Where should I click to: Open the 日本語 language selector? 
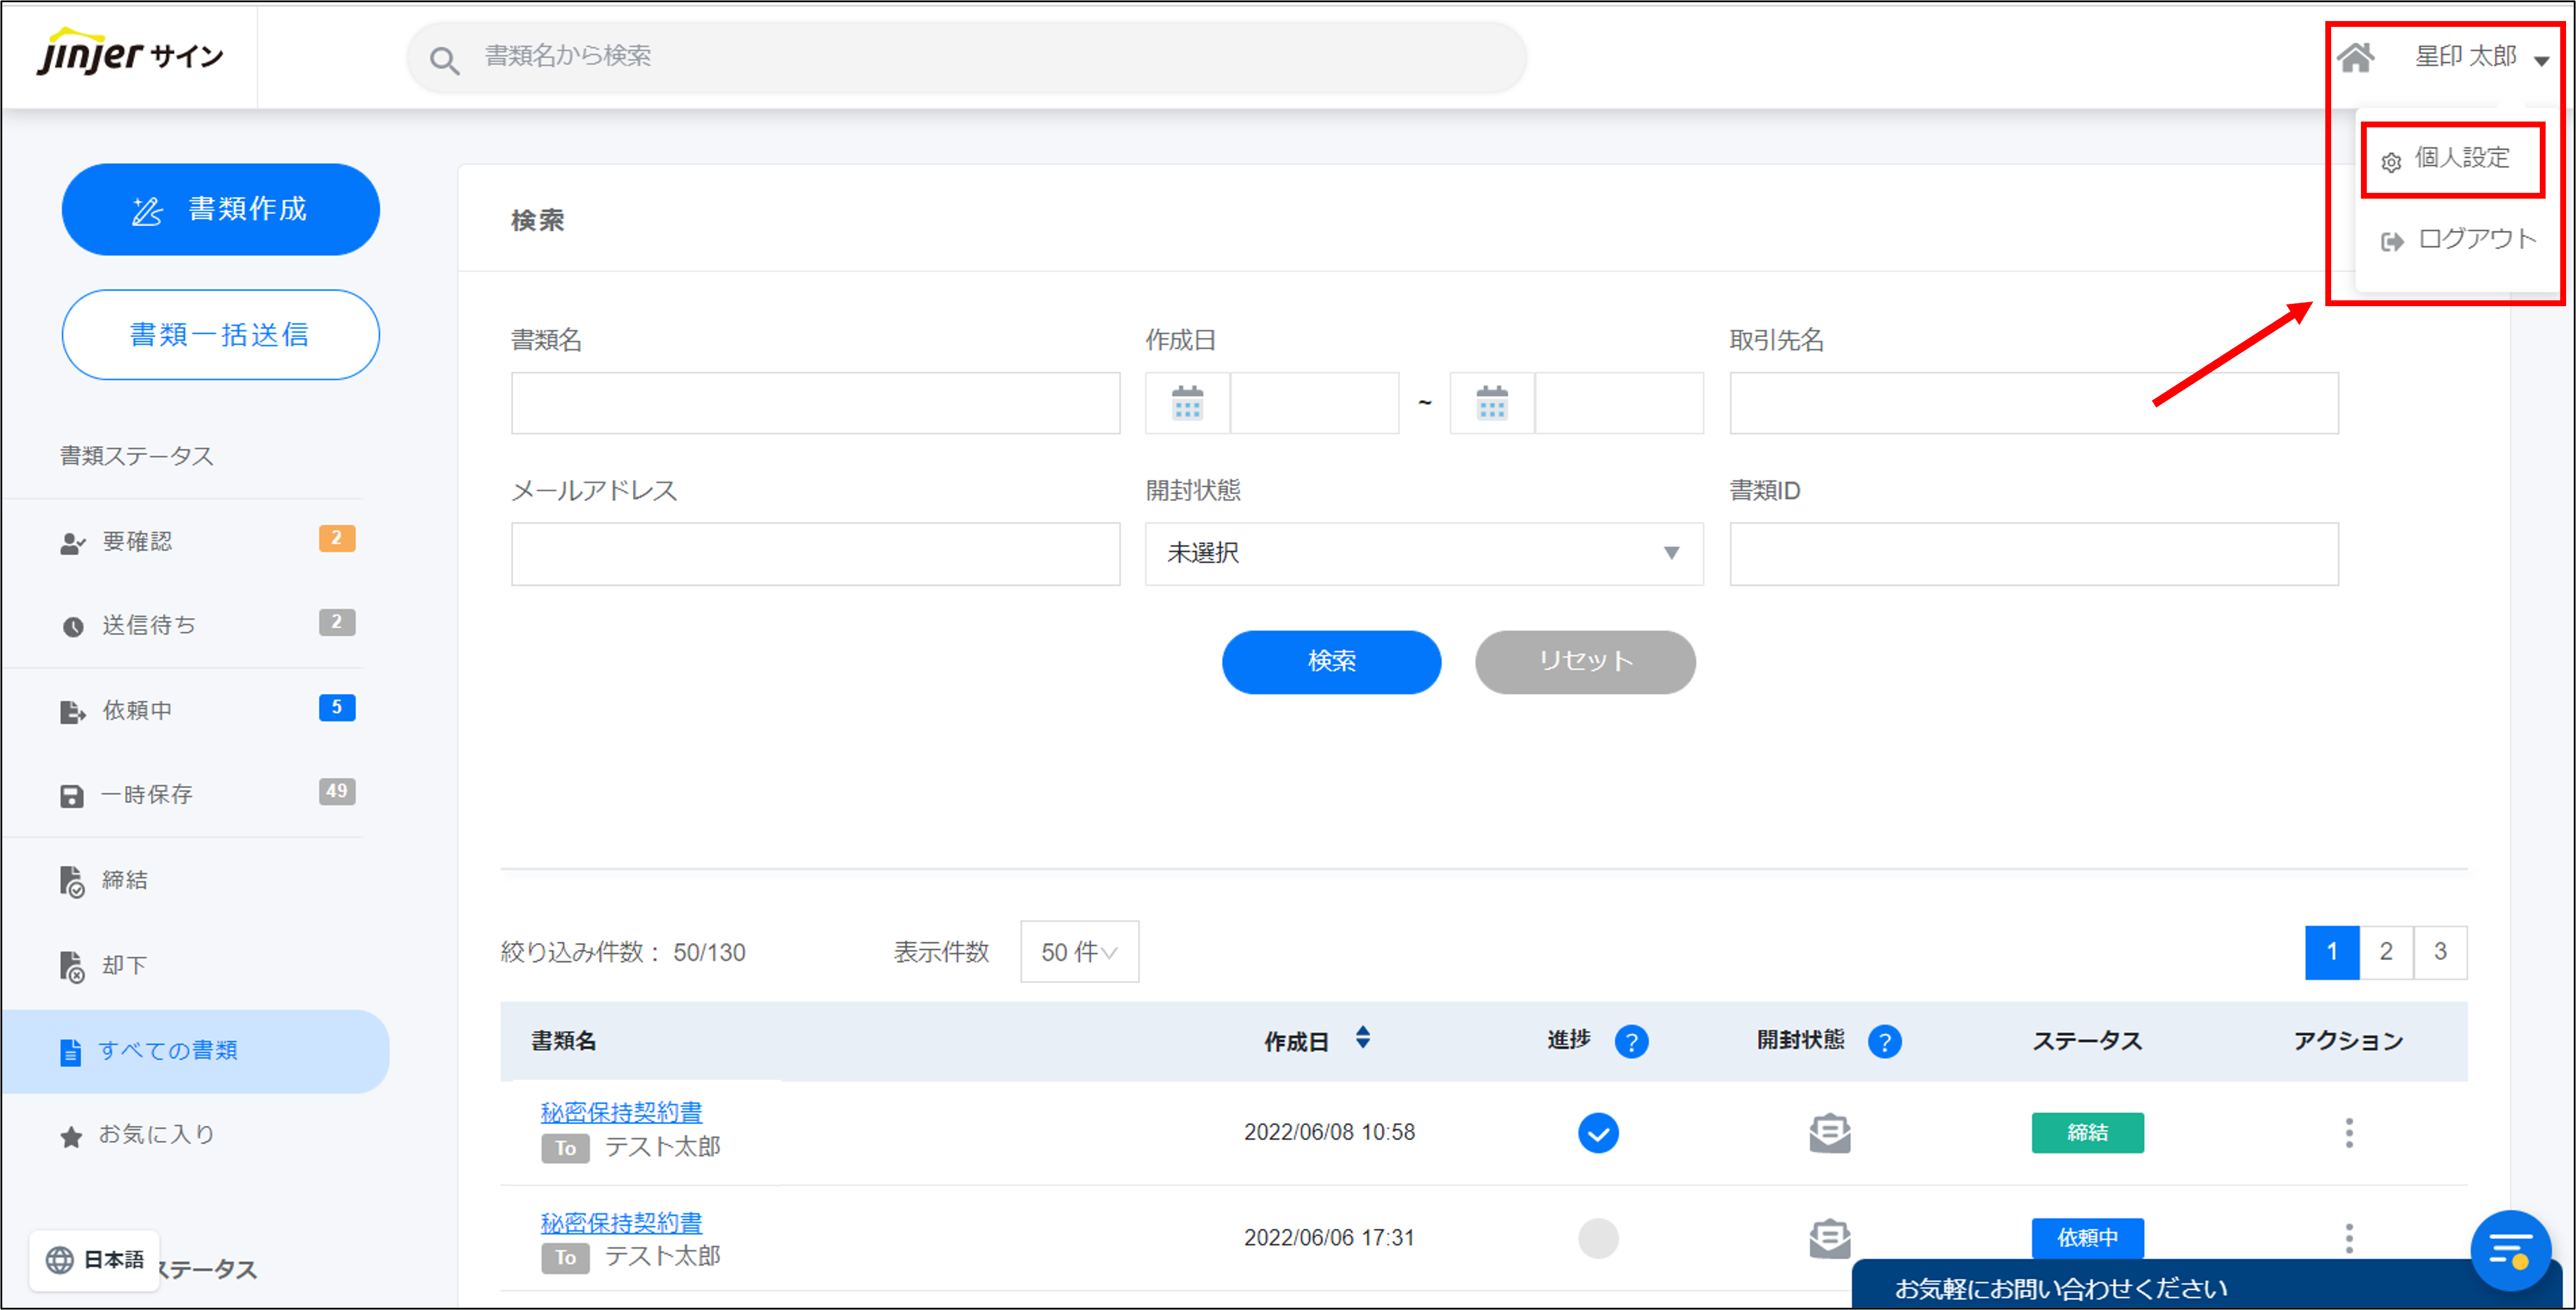(x=96, y=1260)
